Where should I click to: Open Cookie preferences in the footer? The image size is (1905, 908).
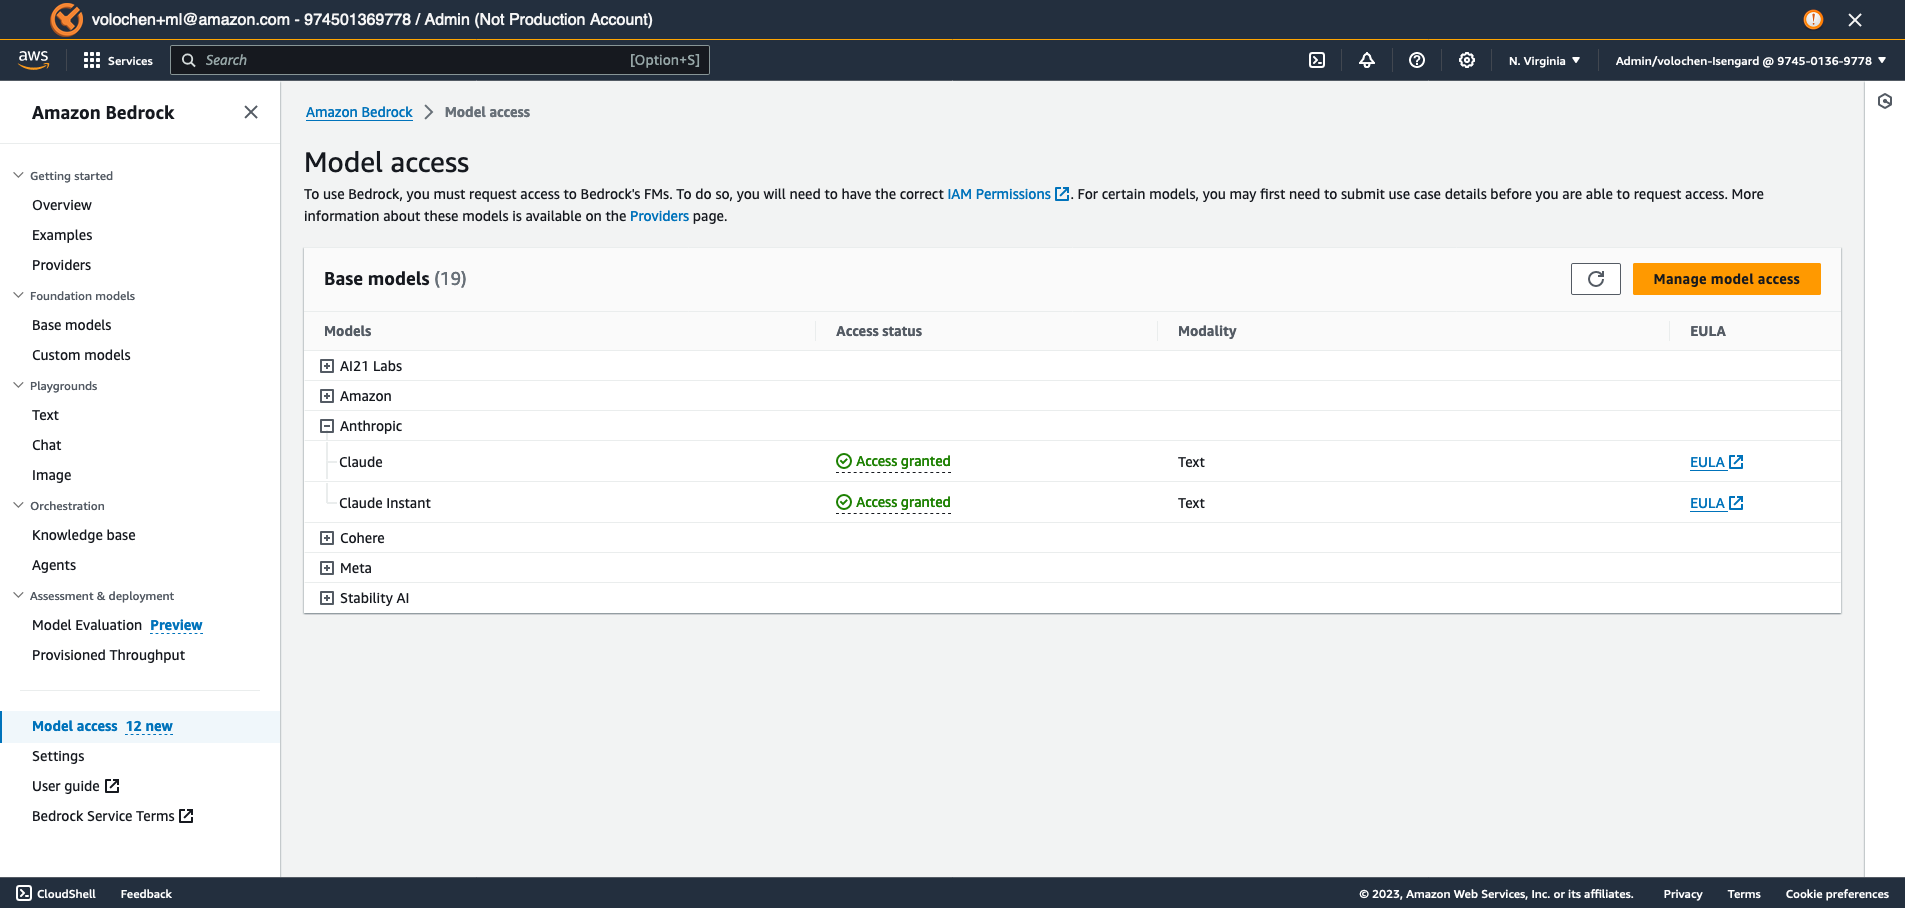[1837, 894]
